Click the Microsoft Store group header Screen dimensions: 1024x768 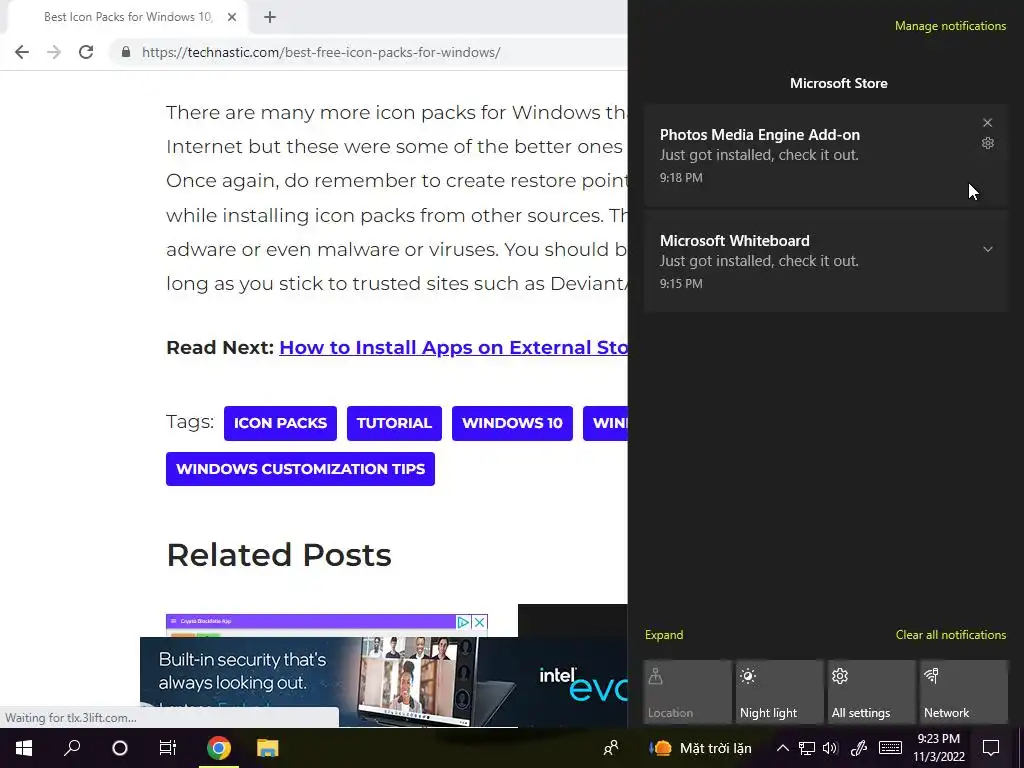click(x=839, y=83)
